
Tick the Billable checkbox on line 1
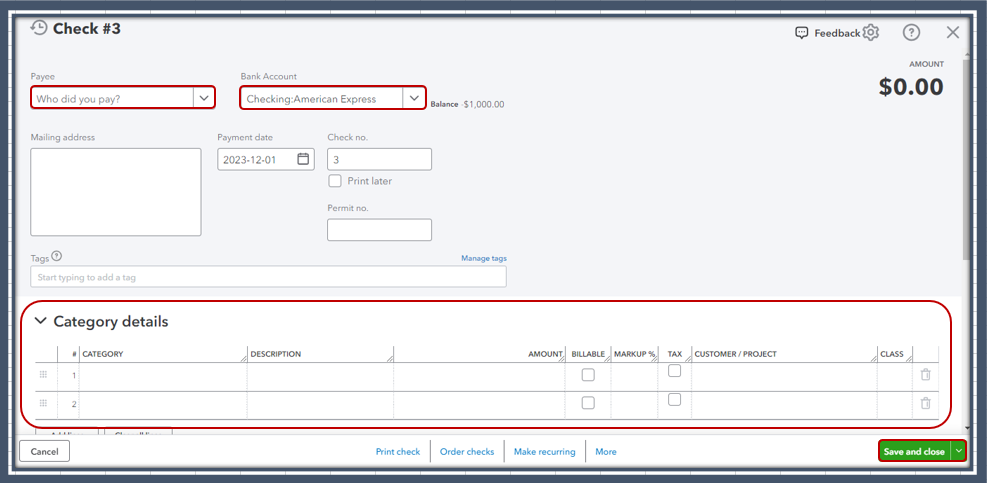point(588,375)
